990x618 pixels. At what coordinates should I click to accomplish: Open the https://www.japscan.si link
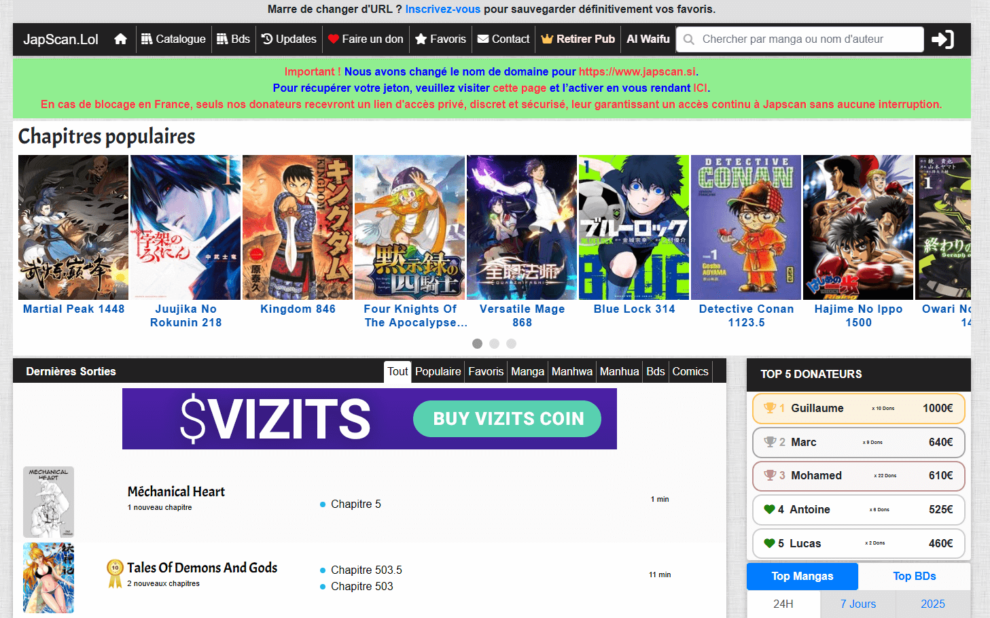(637, 72)
